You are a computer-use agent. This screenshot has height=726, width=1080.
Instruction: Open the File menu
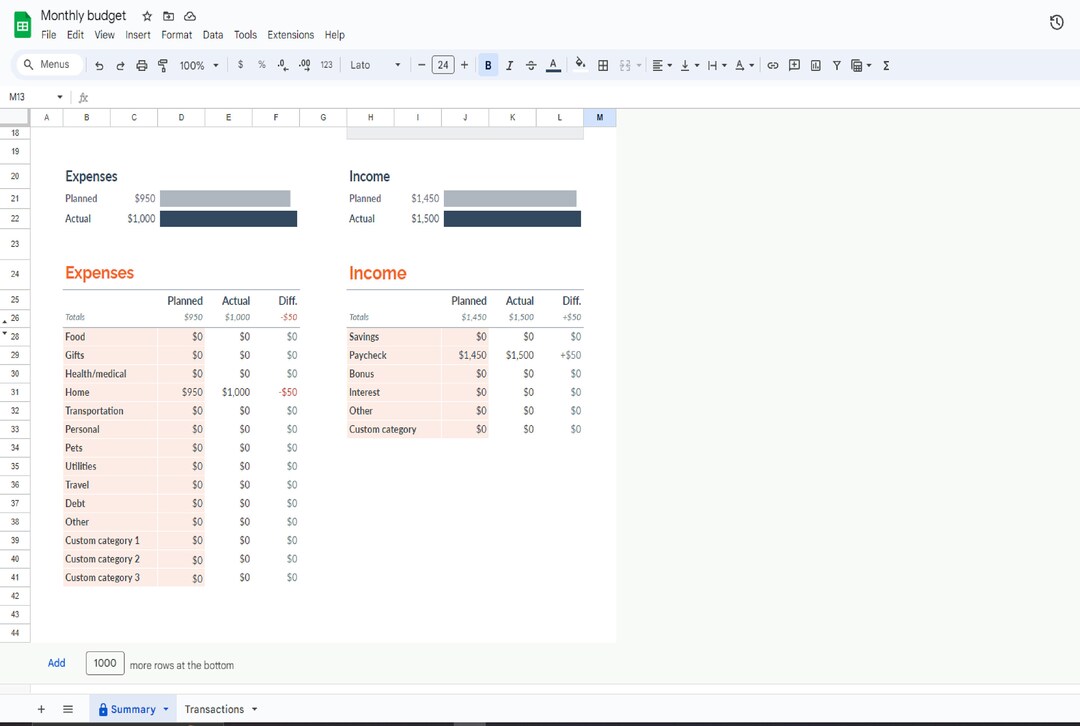(x=48, y=34)
